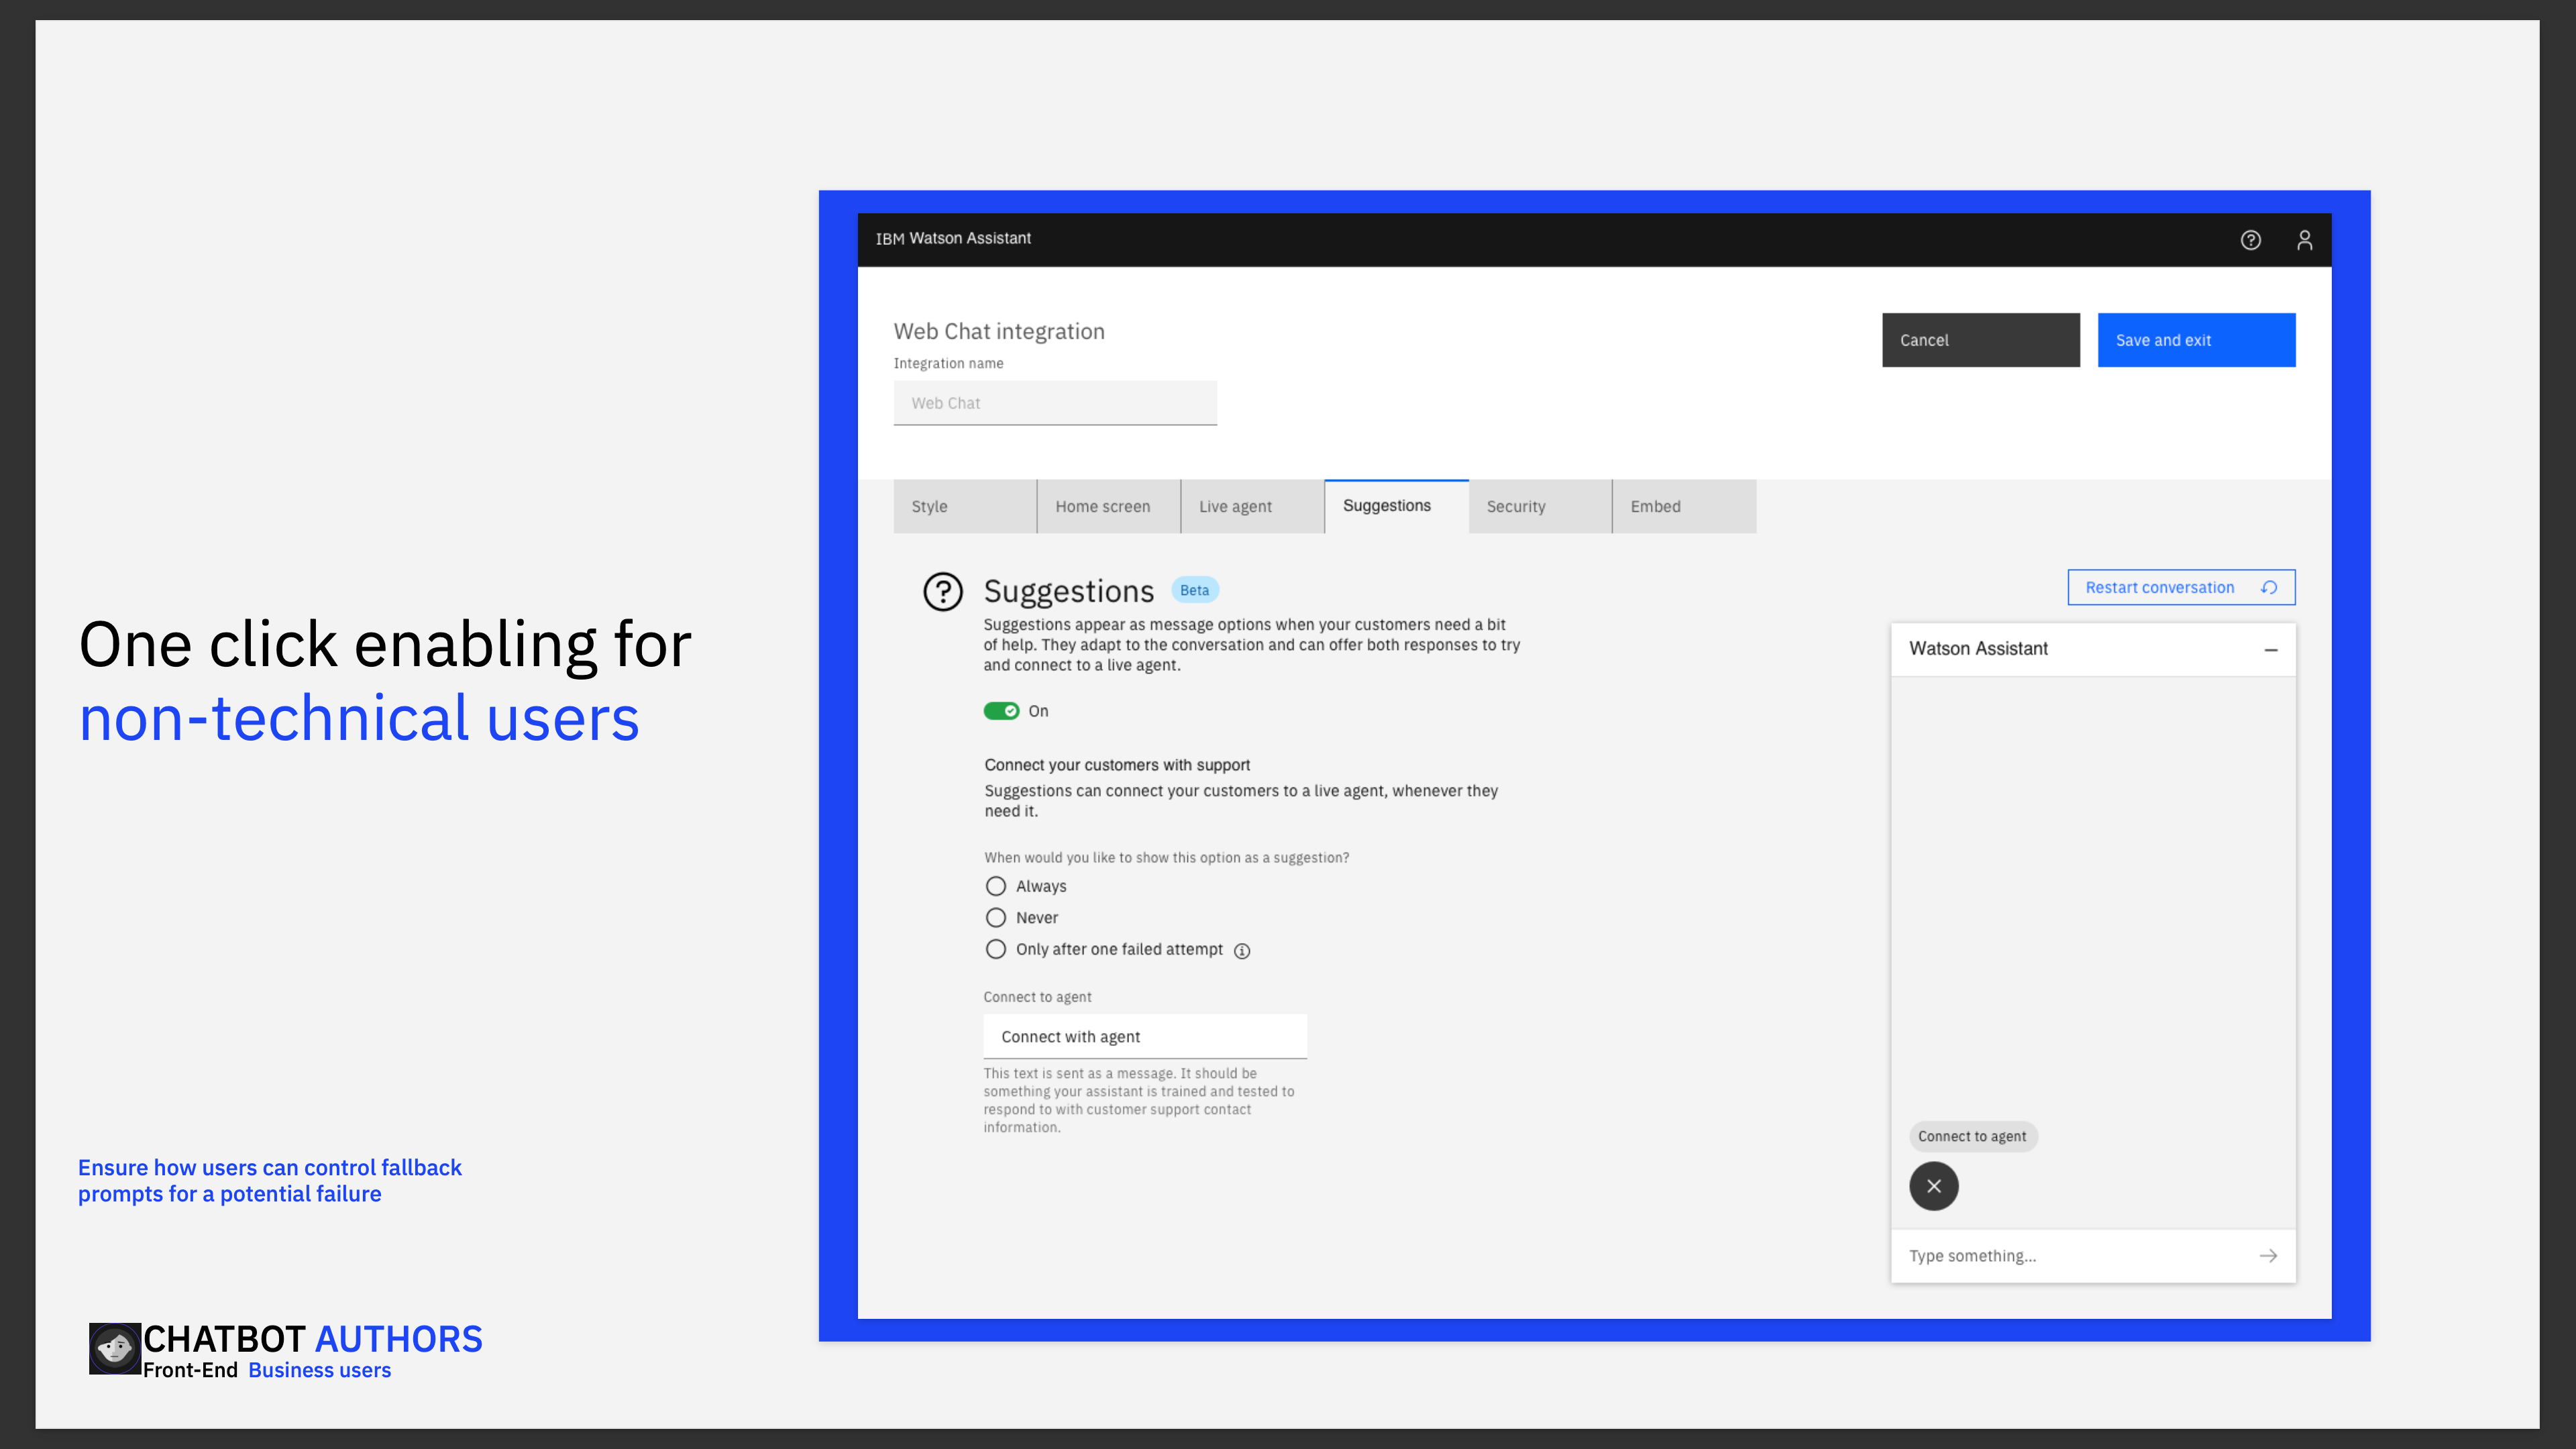Image resolution: width=2576 pixels, height=1449 pixels.
Task: Click the Connect to agent suggestion chip
Action: pyautogui.click(x=1972, y=1136)
